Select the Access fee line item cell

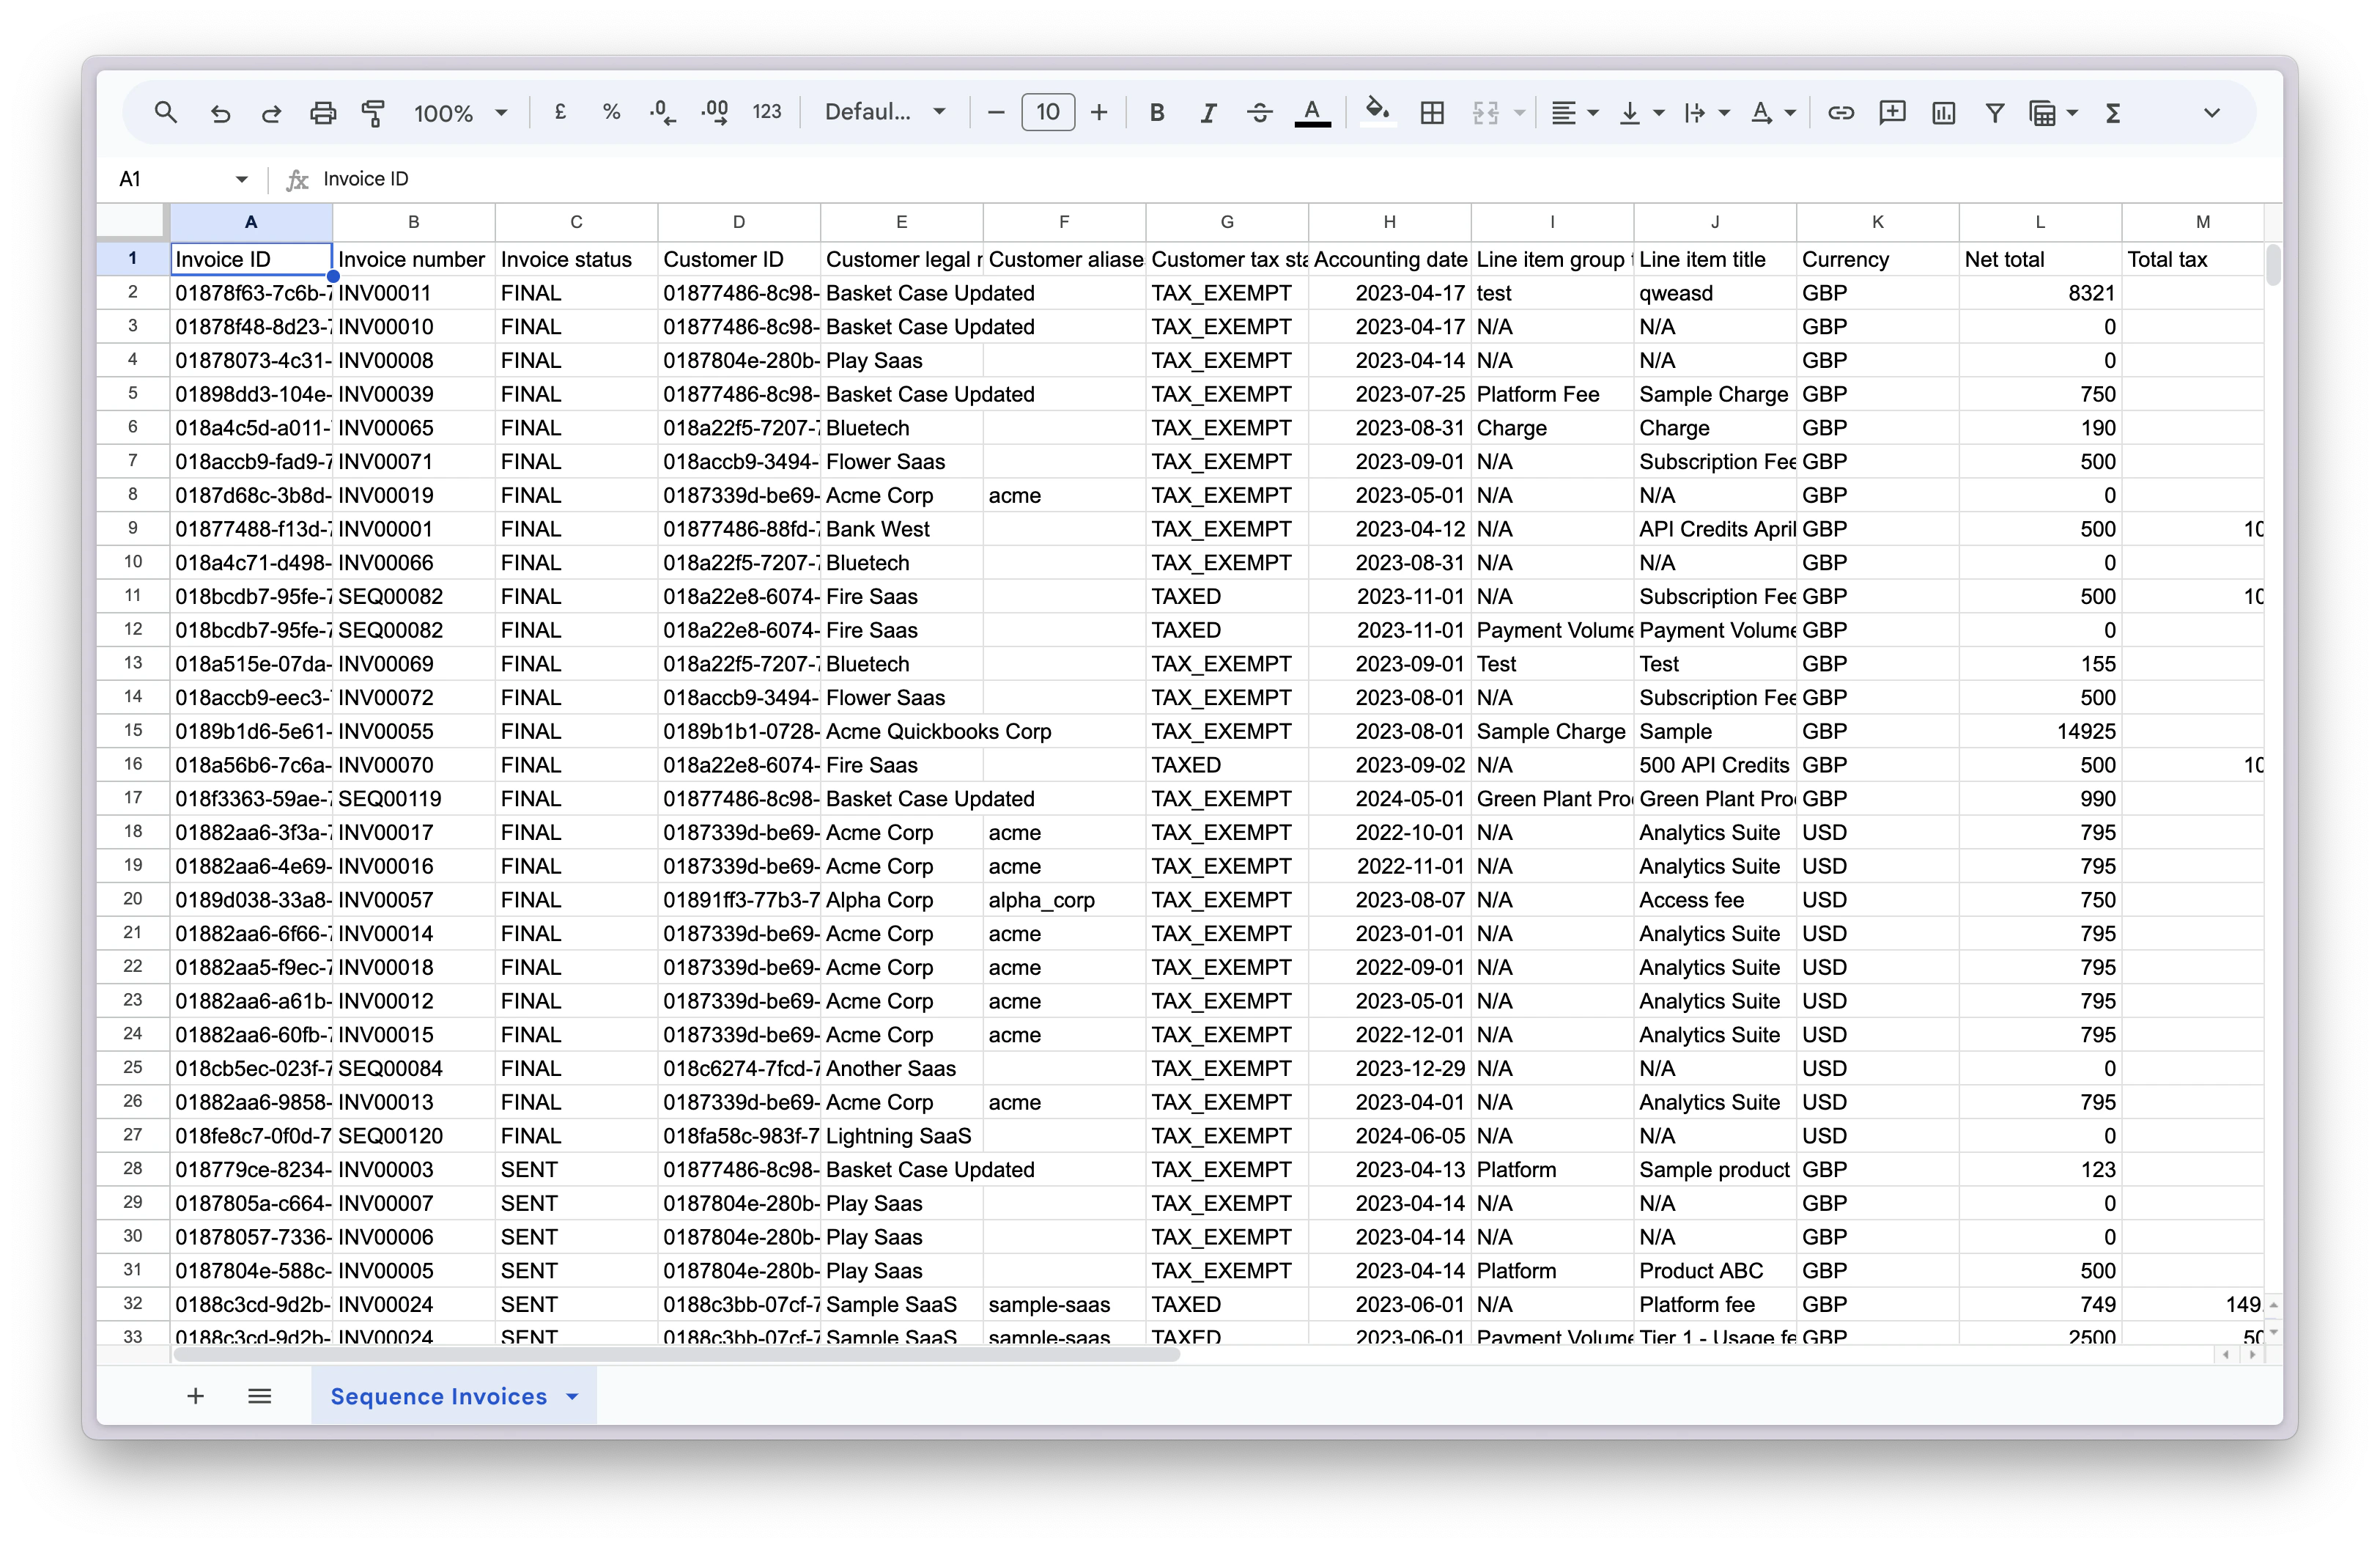point(1715,900)
